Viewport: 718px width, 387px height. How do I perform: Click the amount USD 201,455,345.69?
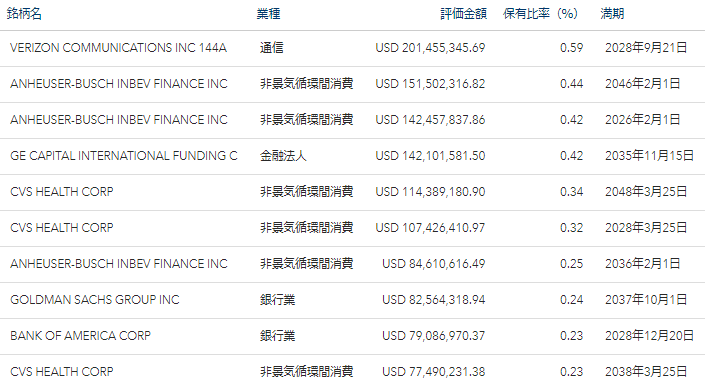click(430, 48)
